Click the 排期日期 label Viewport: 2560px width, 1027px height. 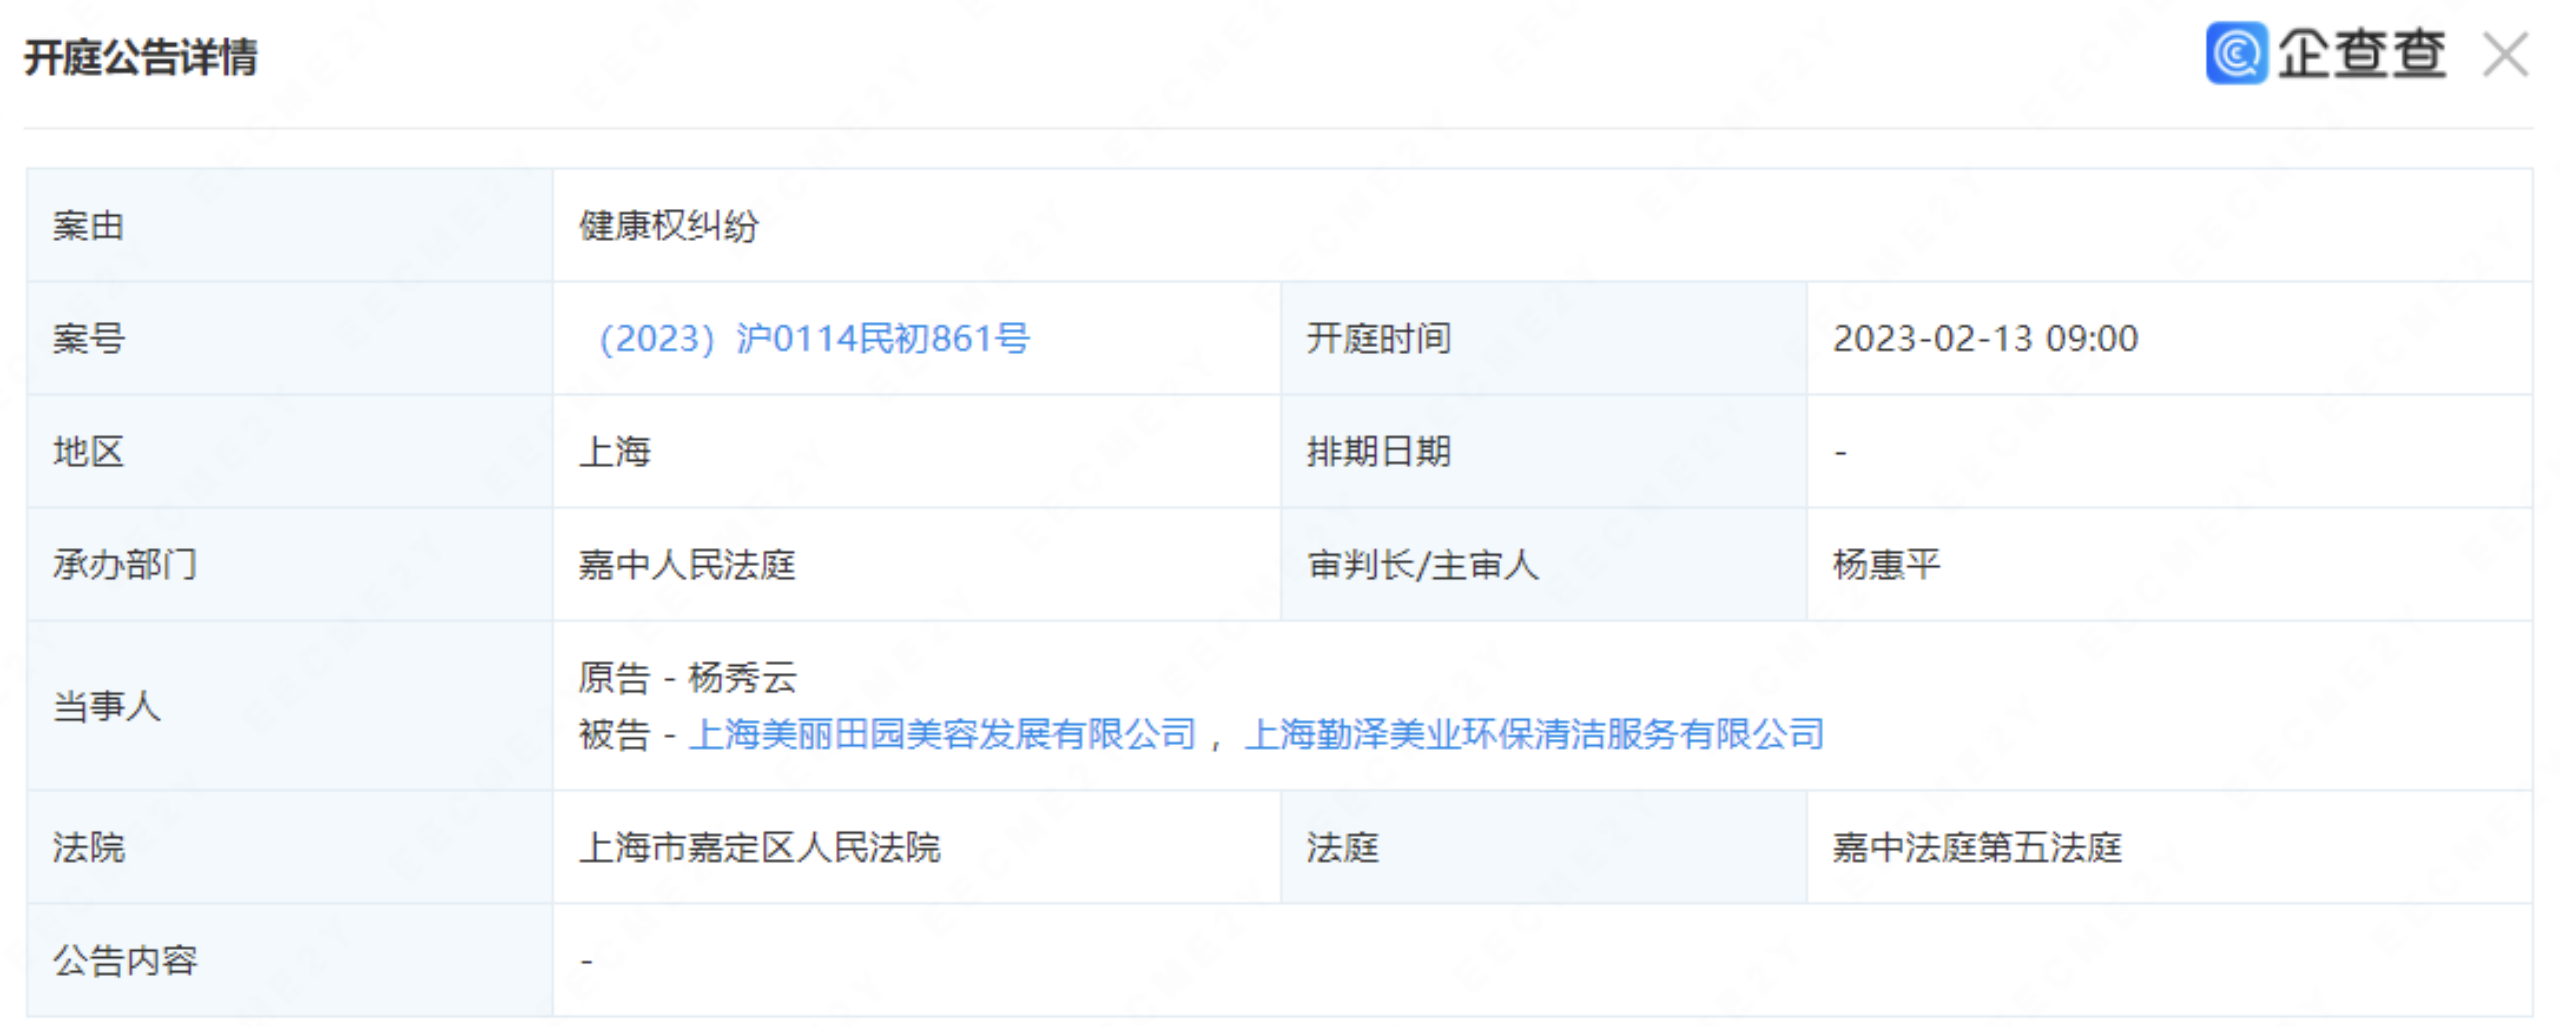(x=1378, y=452)
